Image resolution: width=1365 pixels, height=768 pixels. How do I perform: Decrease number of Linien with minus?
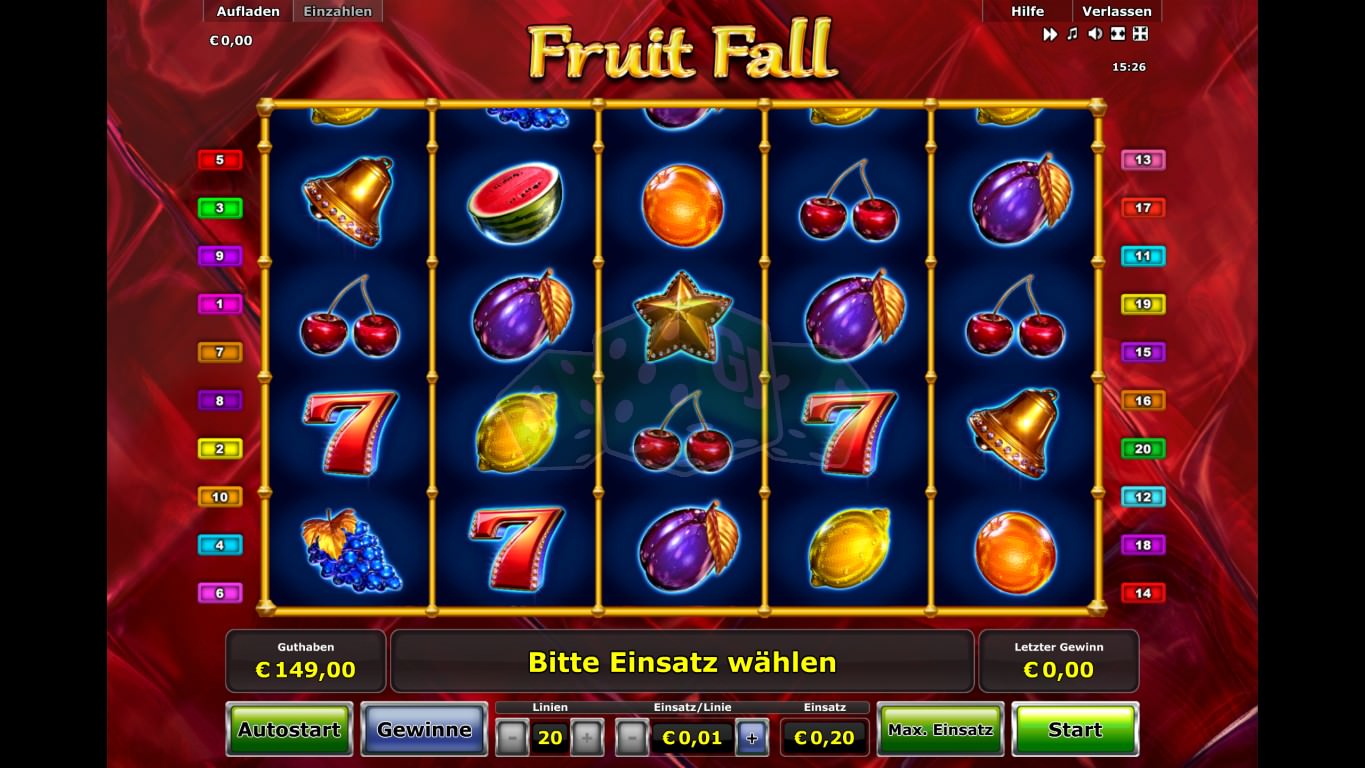point(512,739)
